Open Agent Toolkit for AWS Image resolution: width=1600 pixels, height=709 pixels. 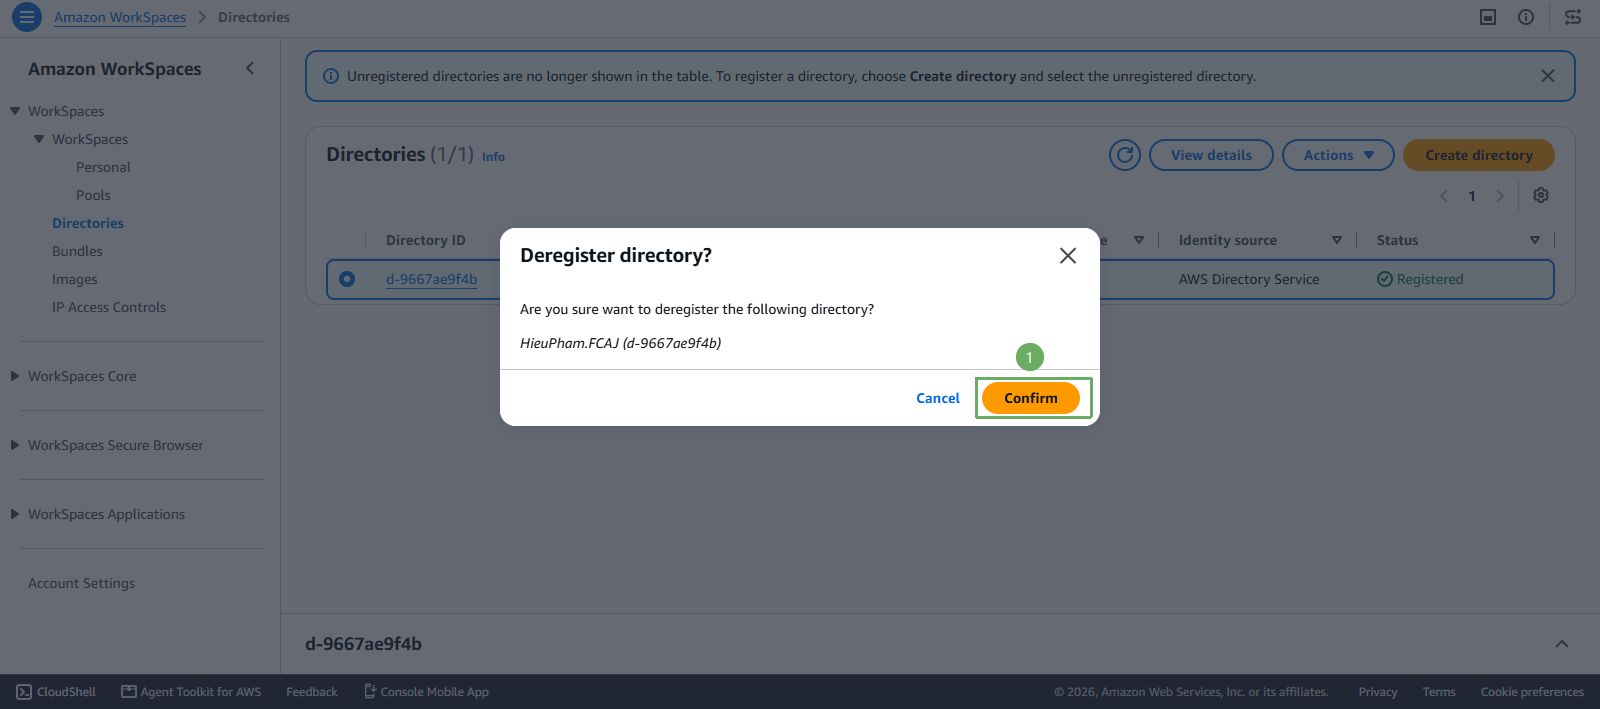191,692
